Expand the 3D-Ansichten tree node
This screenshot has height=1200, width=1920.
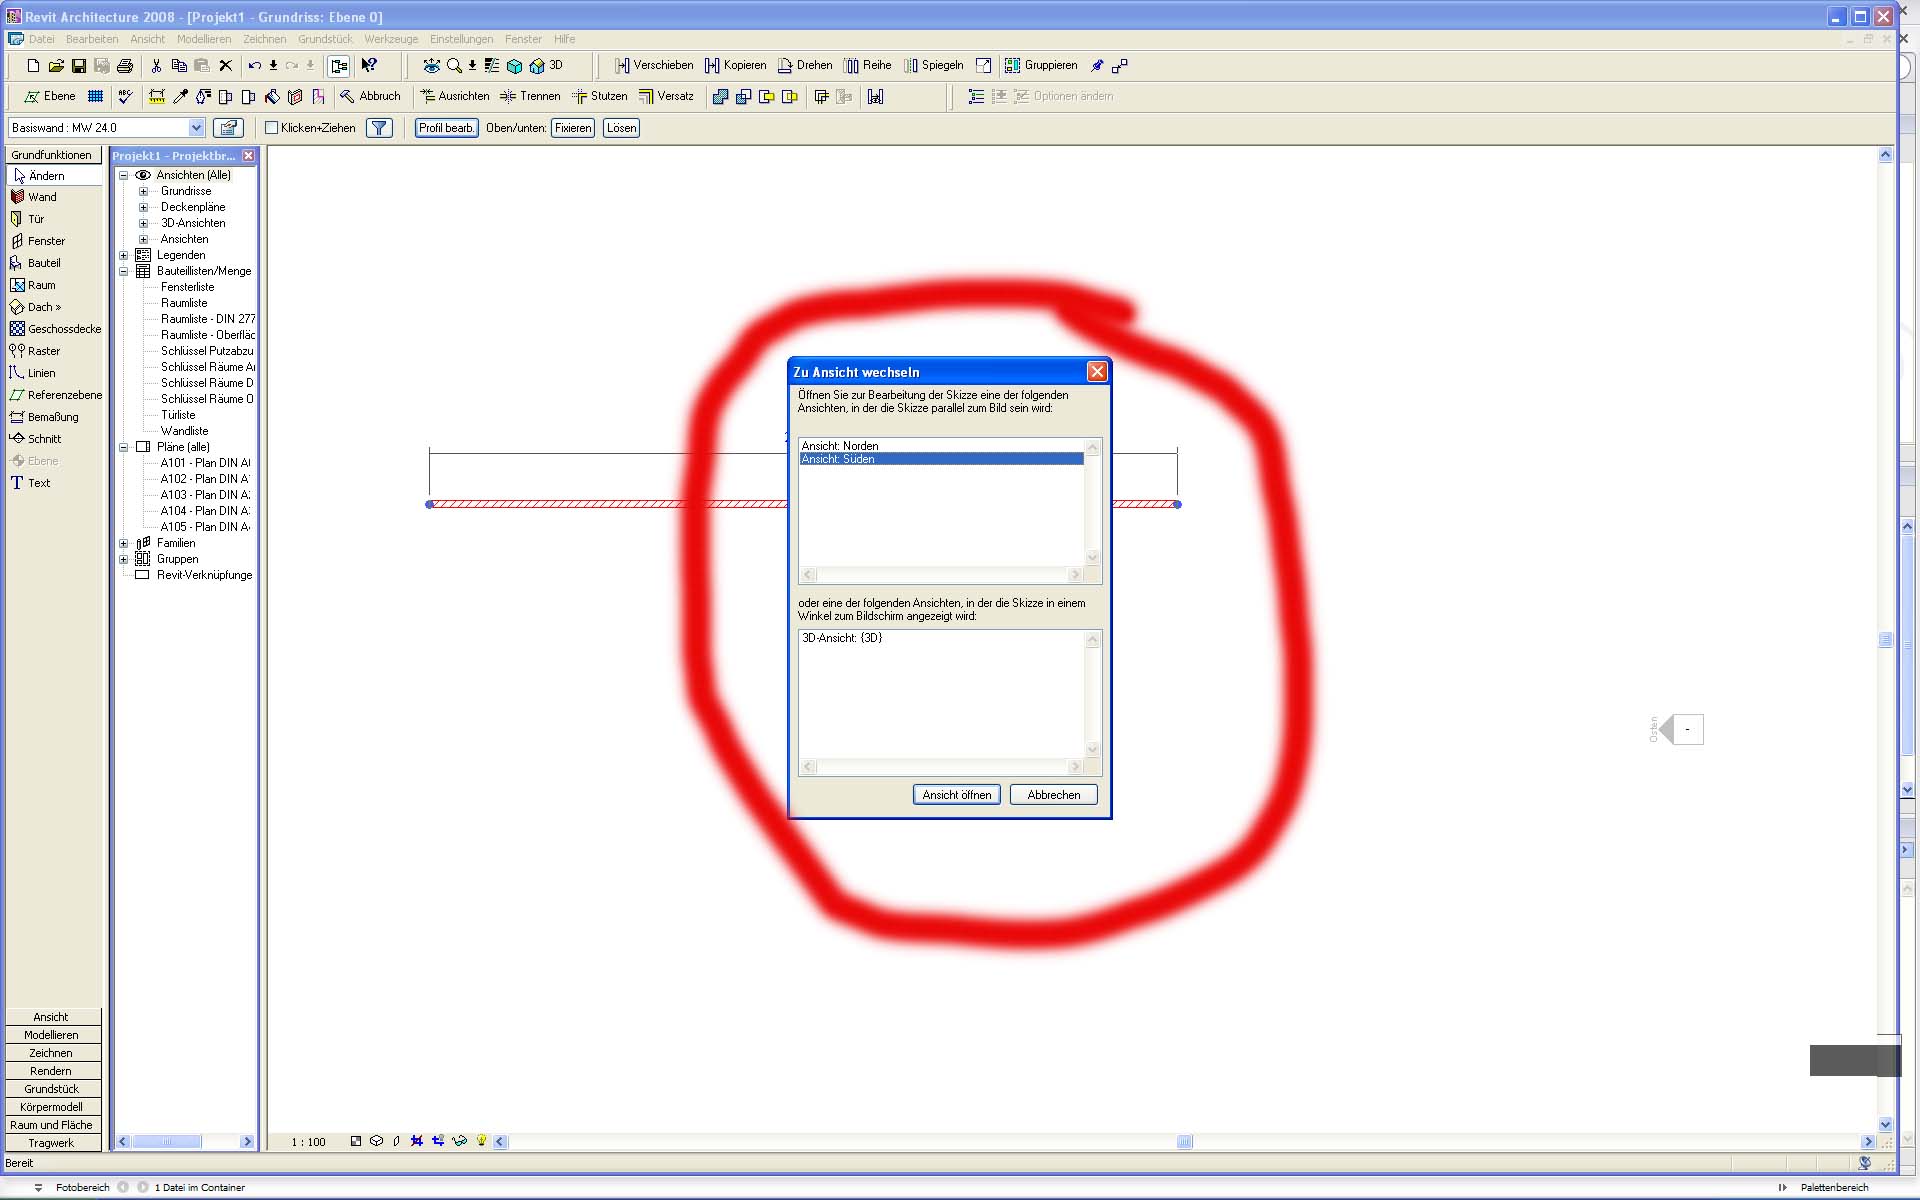coord(143,223)
